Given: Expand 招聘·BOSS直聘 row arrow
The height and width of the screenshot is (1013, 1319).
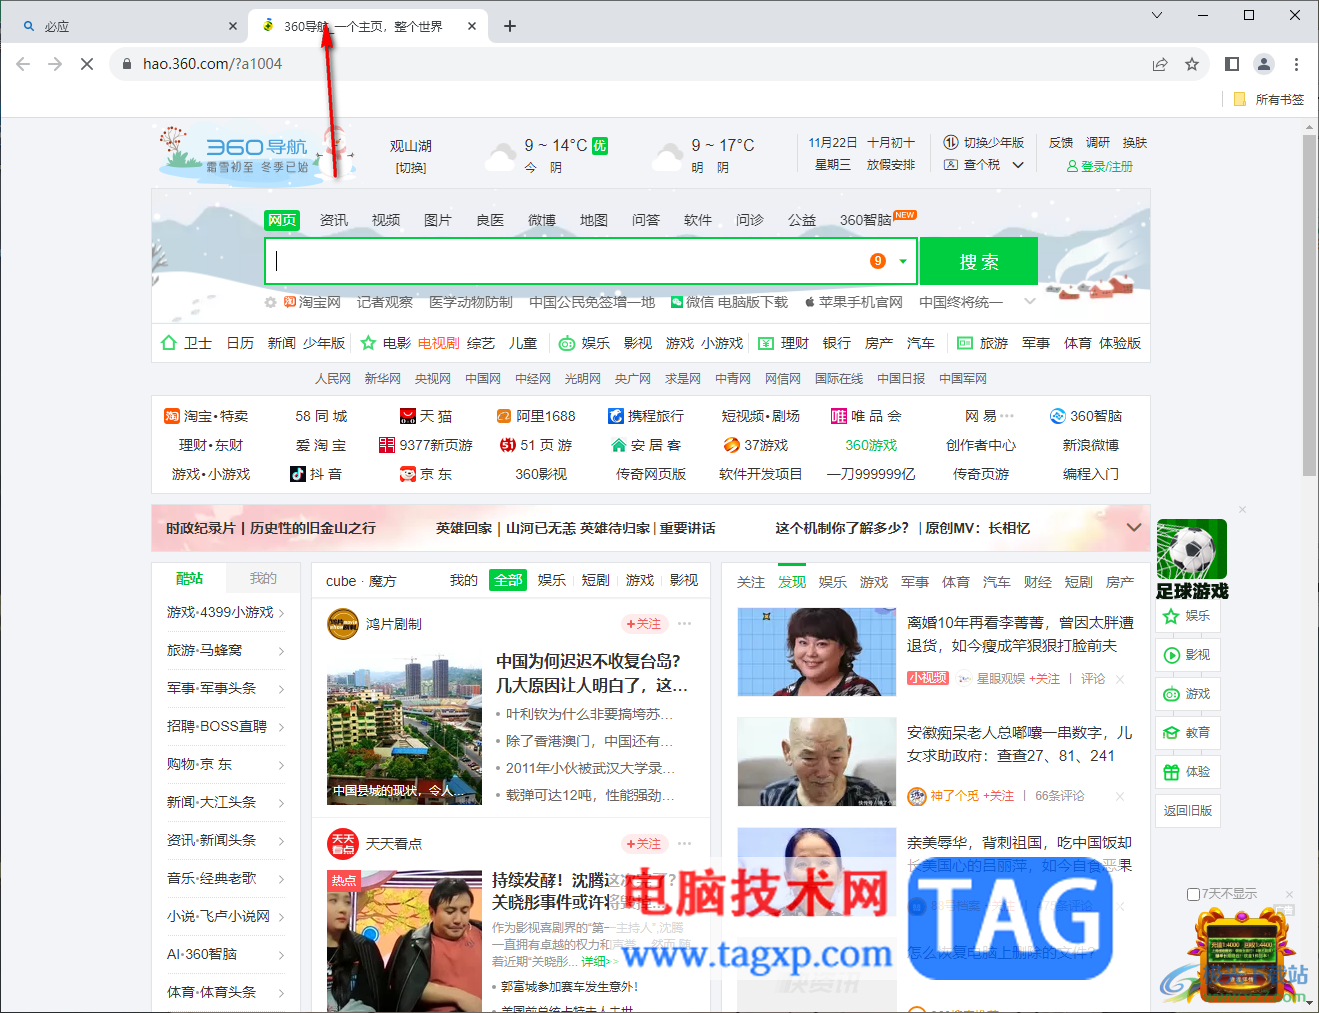Looking at the screenshot, I should (281, 727).
